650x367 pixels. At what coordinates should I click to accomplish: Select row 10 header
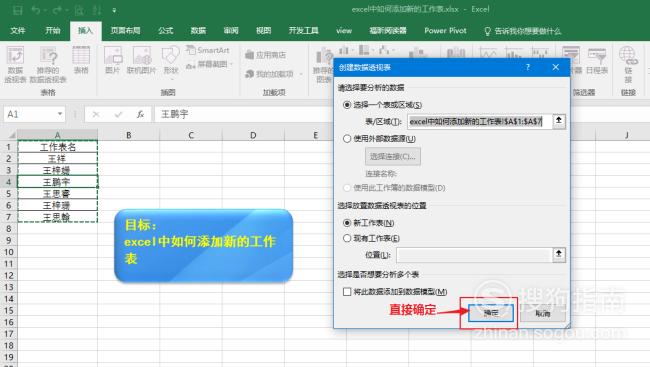pyautogui.click(x=9, y=252)
